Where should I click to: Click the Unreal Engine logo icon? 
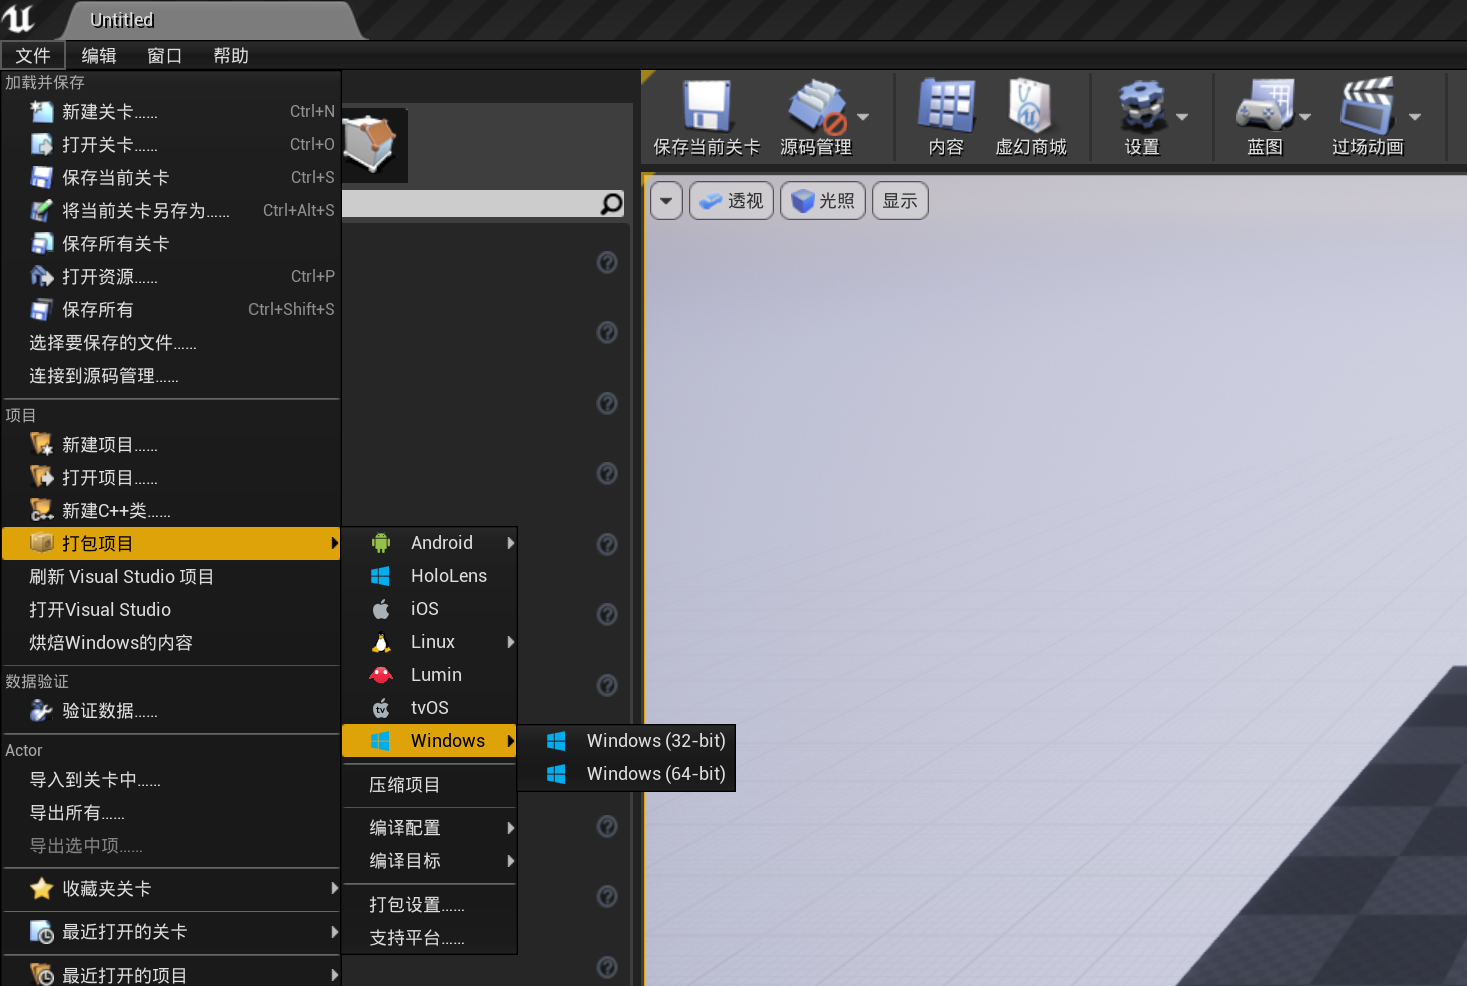18,18
